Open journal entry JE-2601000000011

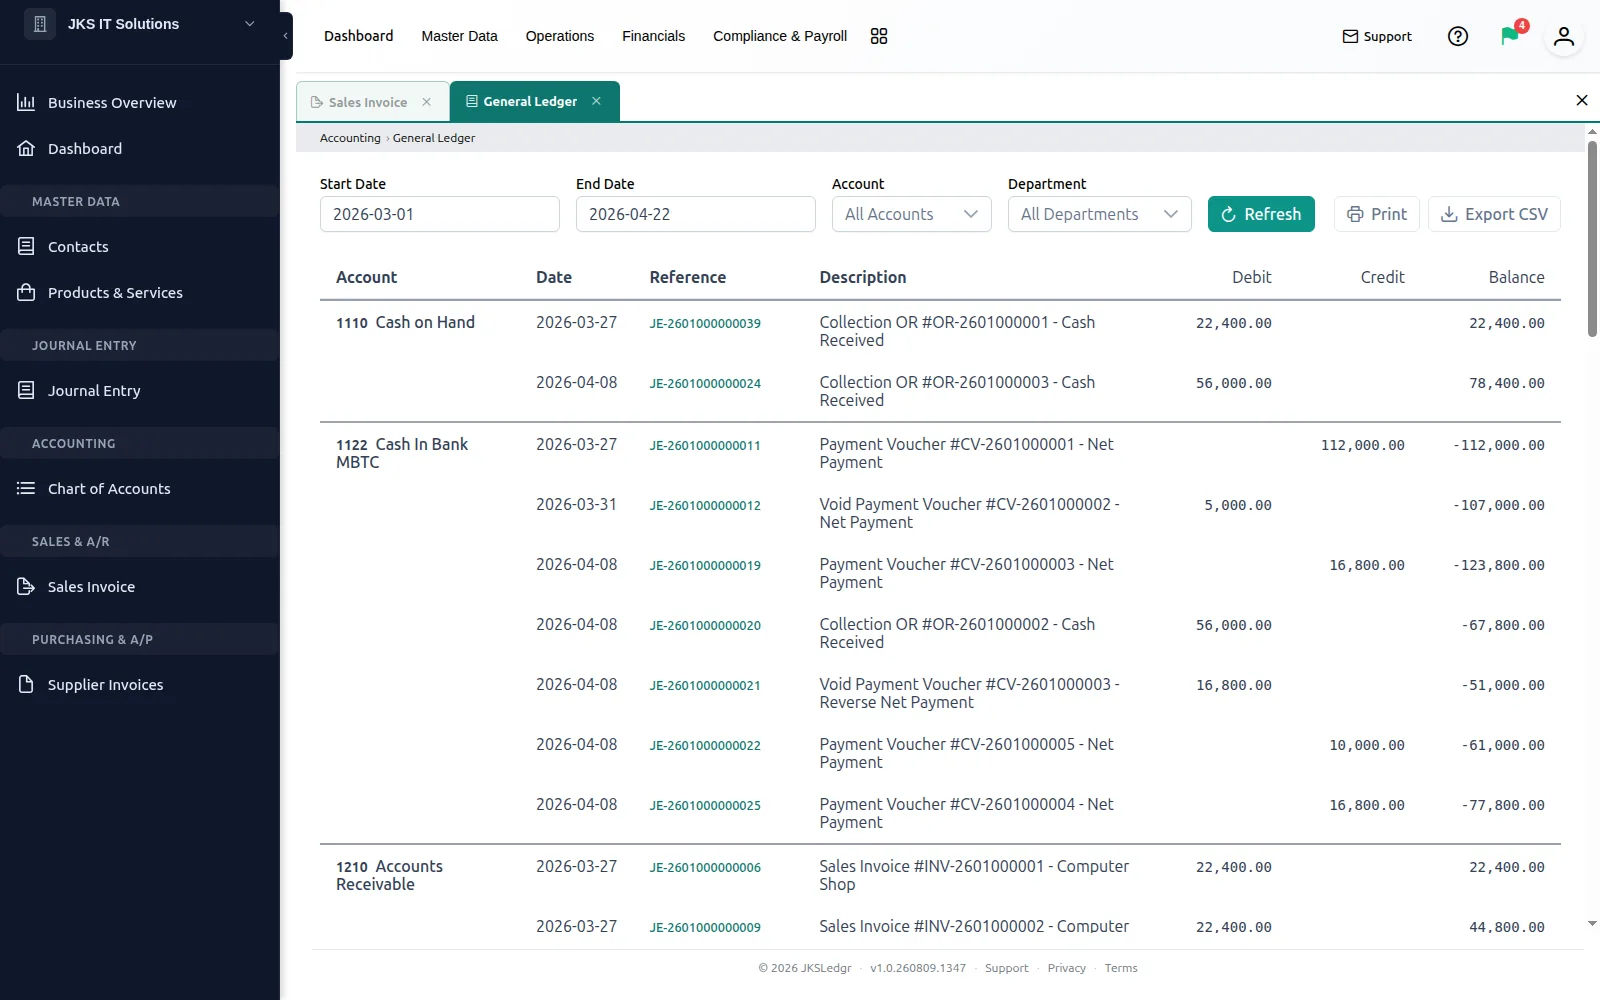pos(705,446)
